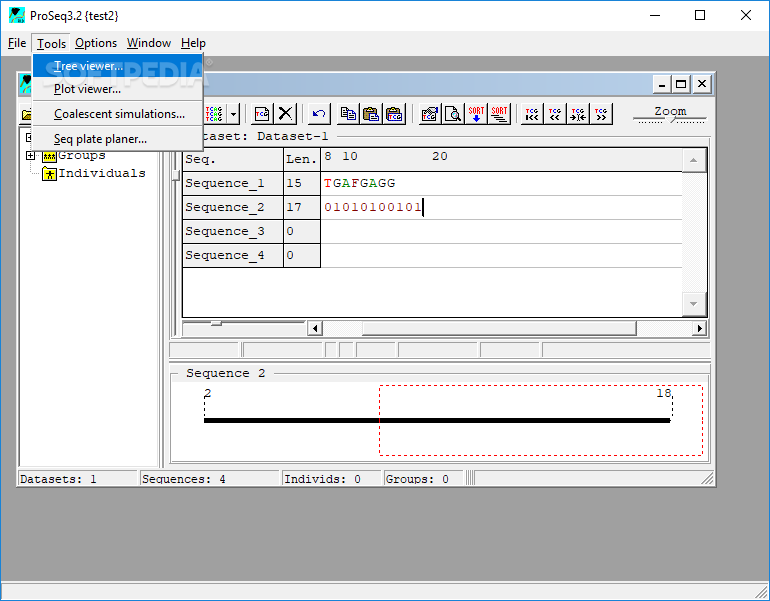The width and height of the screenshot is (770, 601).
Task: Minimize the inner dataset window
Action: (x=662, y=84)
